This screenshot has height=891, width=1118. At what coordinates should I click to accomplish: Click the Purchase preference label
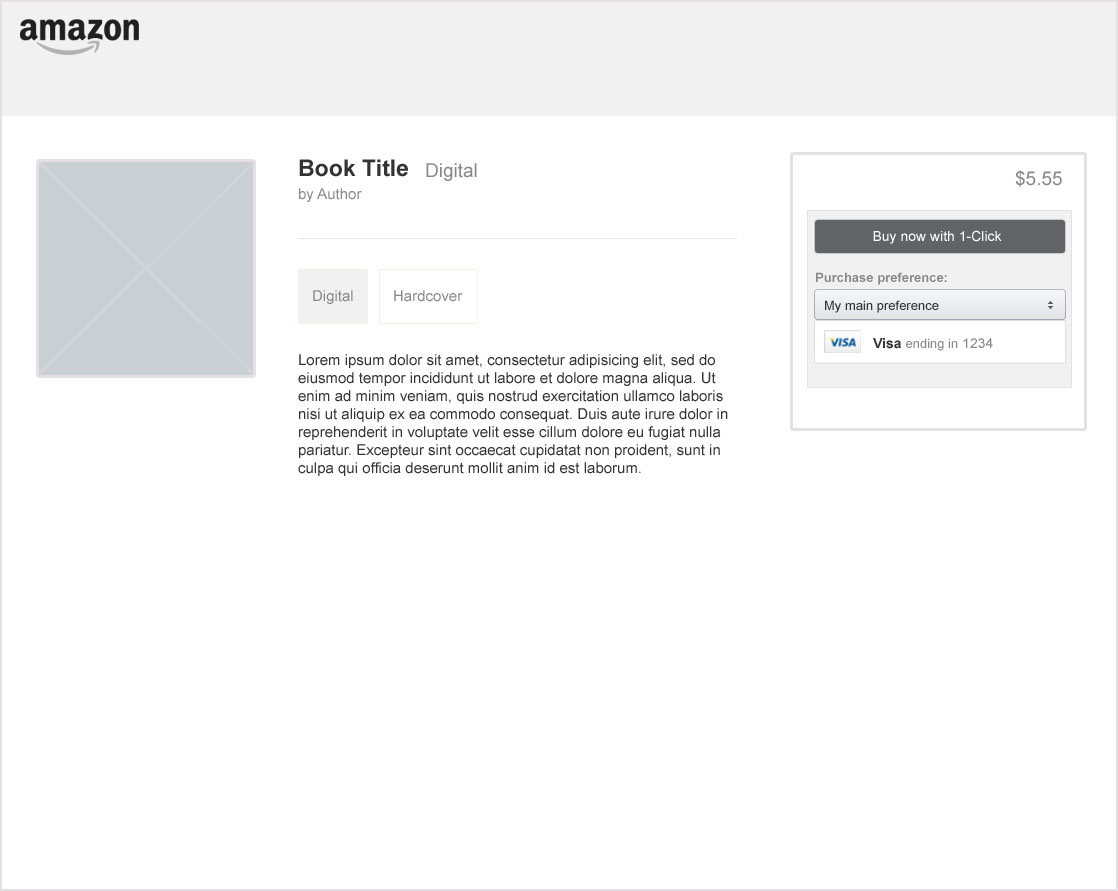(881, 277)
